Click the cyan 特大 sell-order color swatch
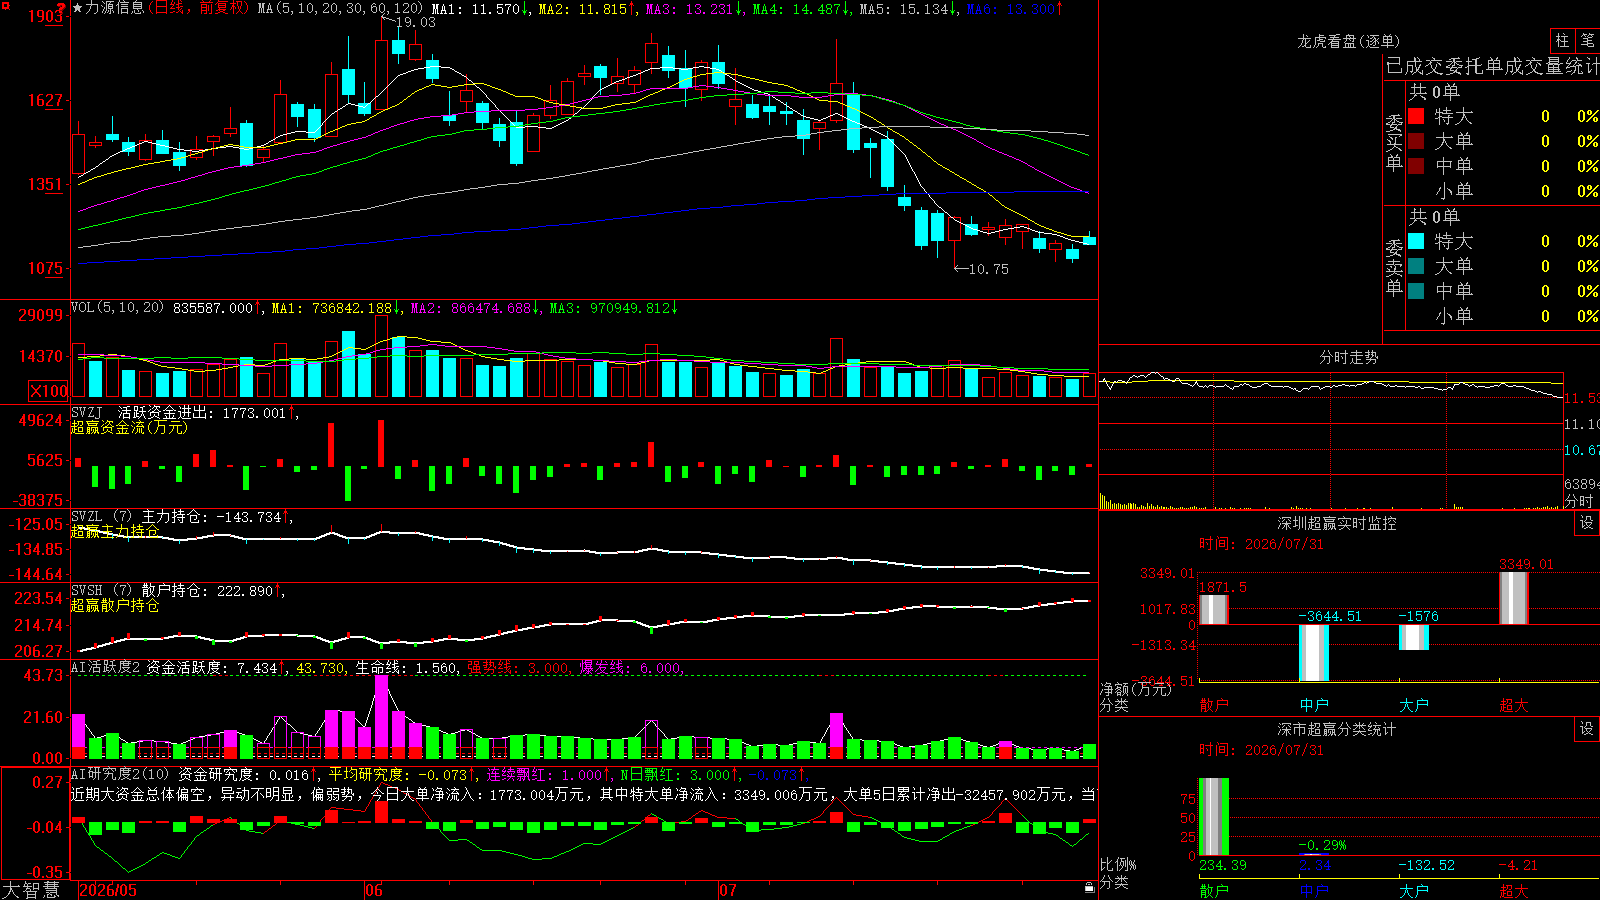This screenshot has height=900, width=1600. [1416, 241]
